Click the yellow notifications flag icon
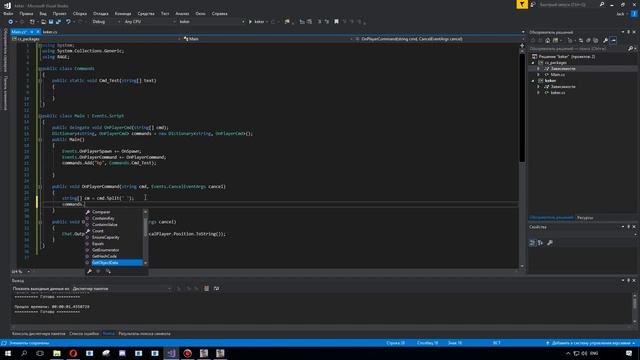The image size is (640, 360). pos(522,4)
